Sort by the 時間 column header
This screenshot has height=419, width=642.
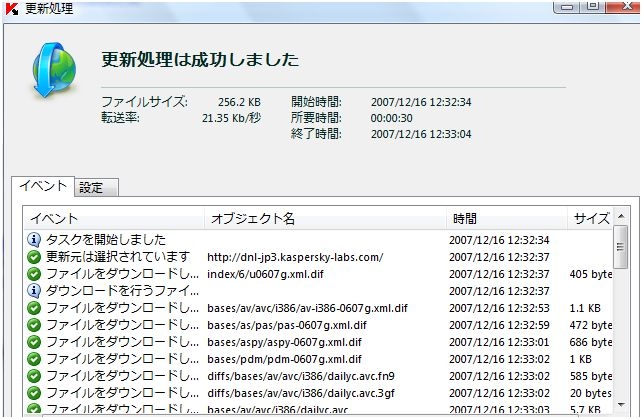tap(507, 218)
